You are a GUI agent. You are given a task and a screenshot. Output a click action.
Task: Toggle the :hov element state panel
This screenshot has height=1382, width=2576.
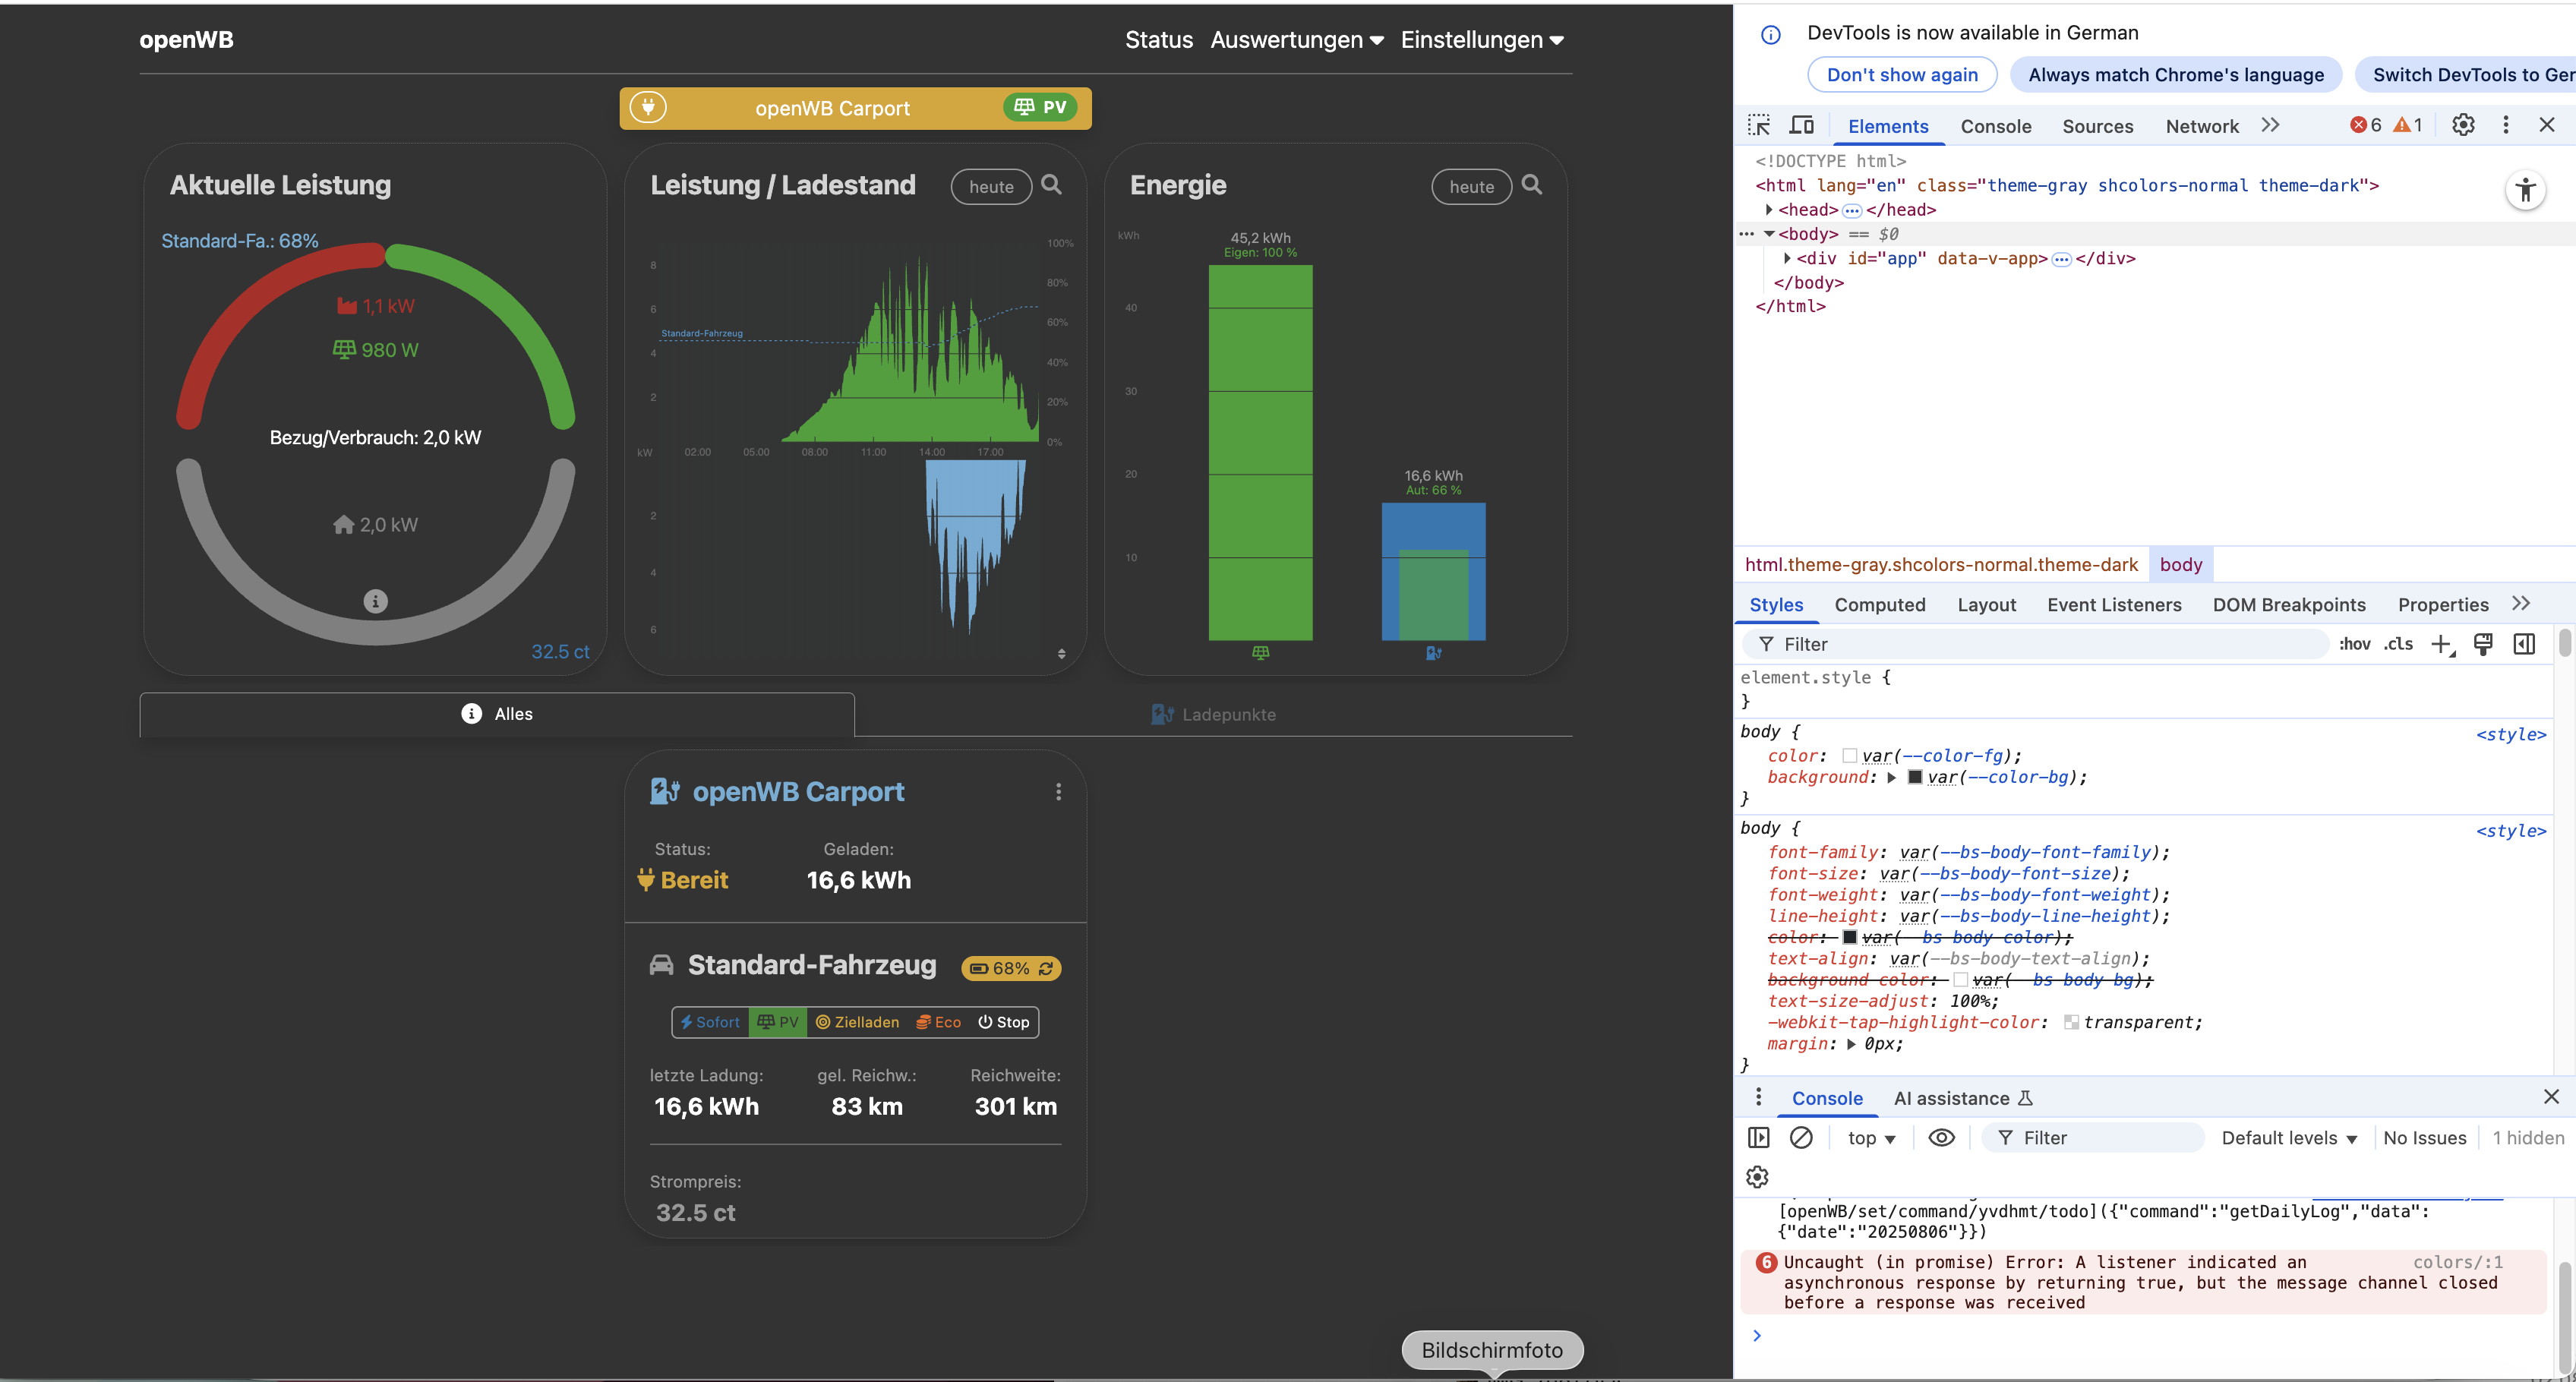(x=2354, y=644)
